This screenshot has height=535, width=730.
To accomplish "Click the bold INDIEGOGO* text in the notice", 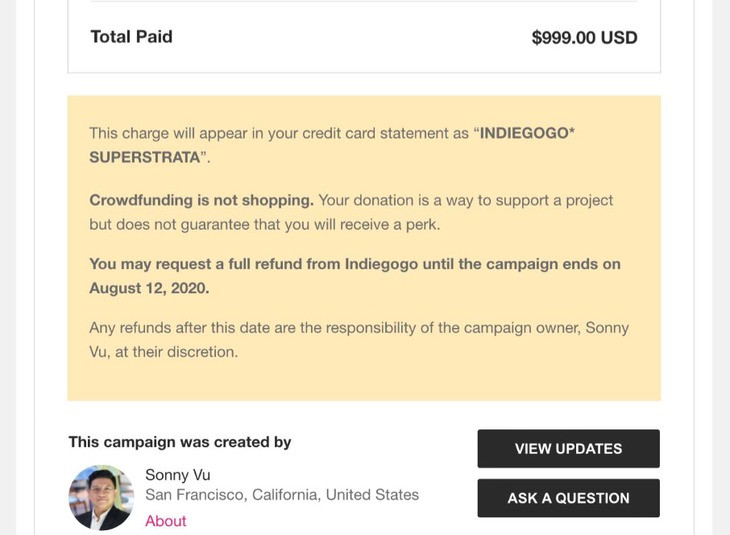I will (x=527, y=133).
